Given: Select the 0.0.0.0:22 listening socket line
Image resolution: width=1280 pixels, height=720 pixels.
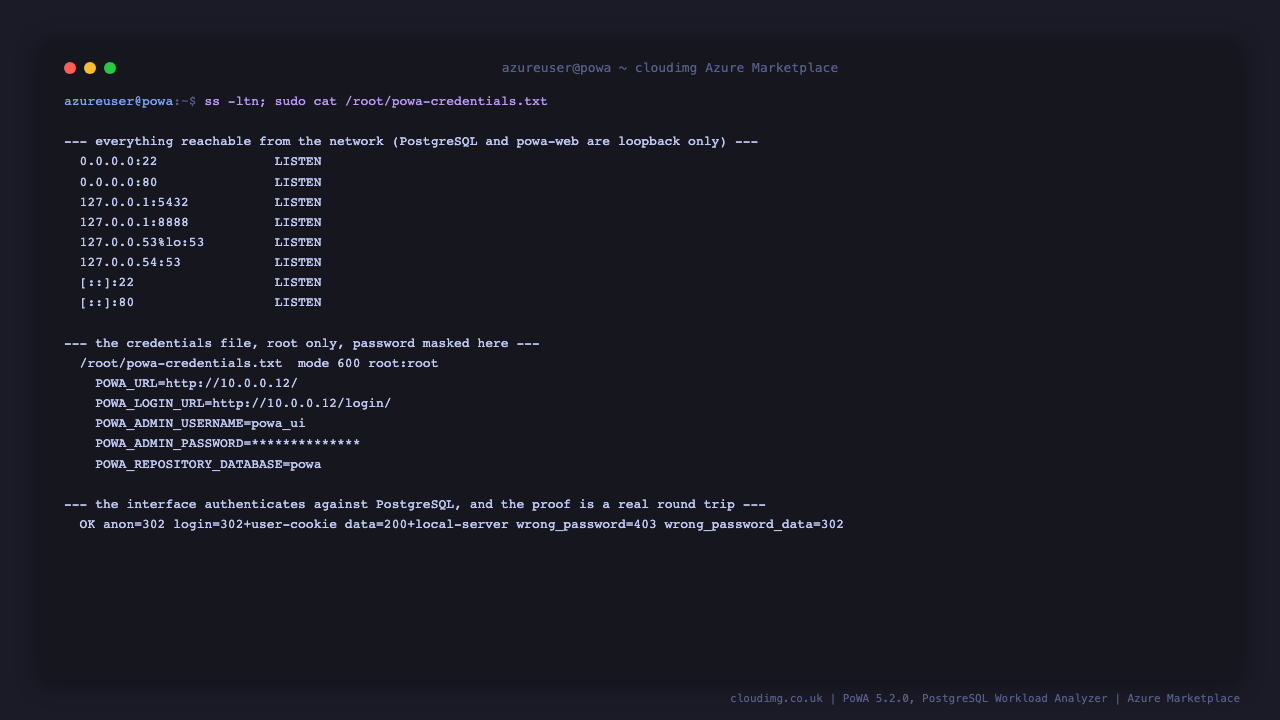Looking at the screenshot, I should (x=201, y=161).
